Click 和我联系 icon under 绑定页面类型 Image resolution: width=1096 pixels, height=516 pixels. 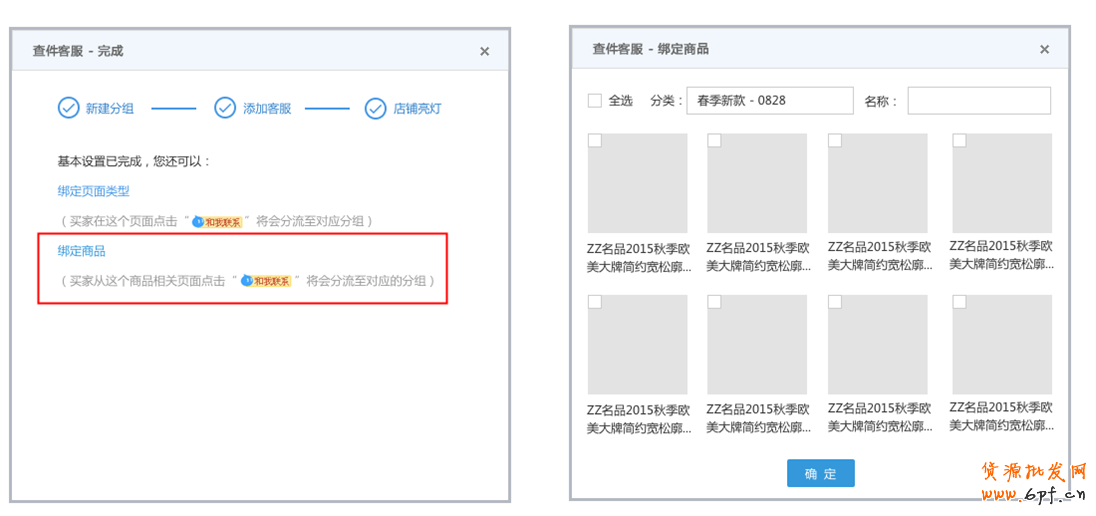217,221
